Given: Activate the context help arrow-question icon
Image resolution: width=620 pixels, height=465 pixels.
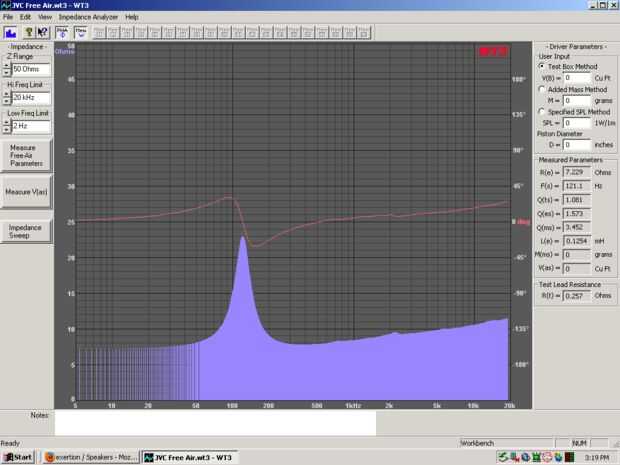Looking at the screenshot, I should (42, 32).
